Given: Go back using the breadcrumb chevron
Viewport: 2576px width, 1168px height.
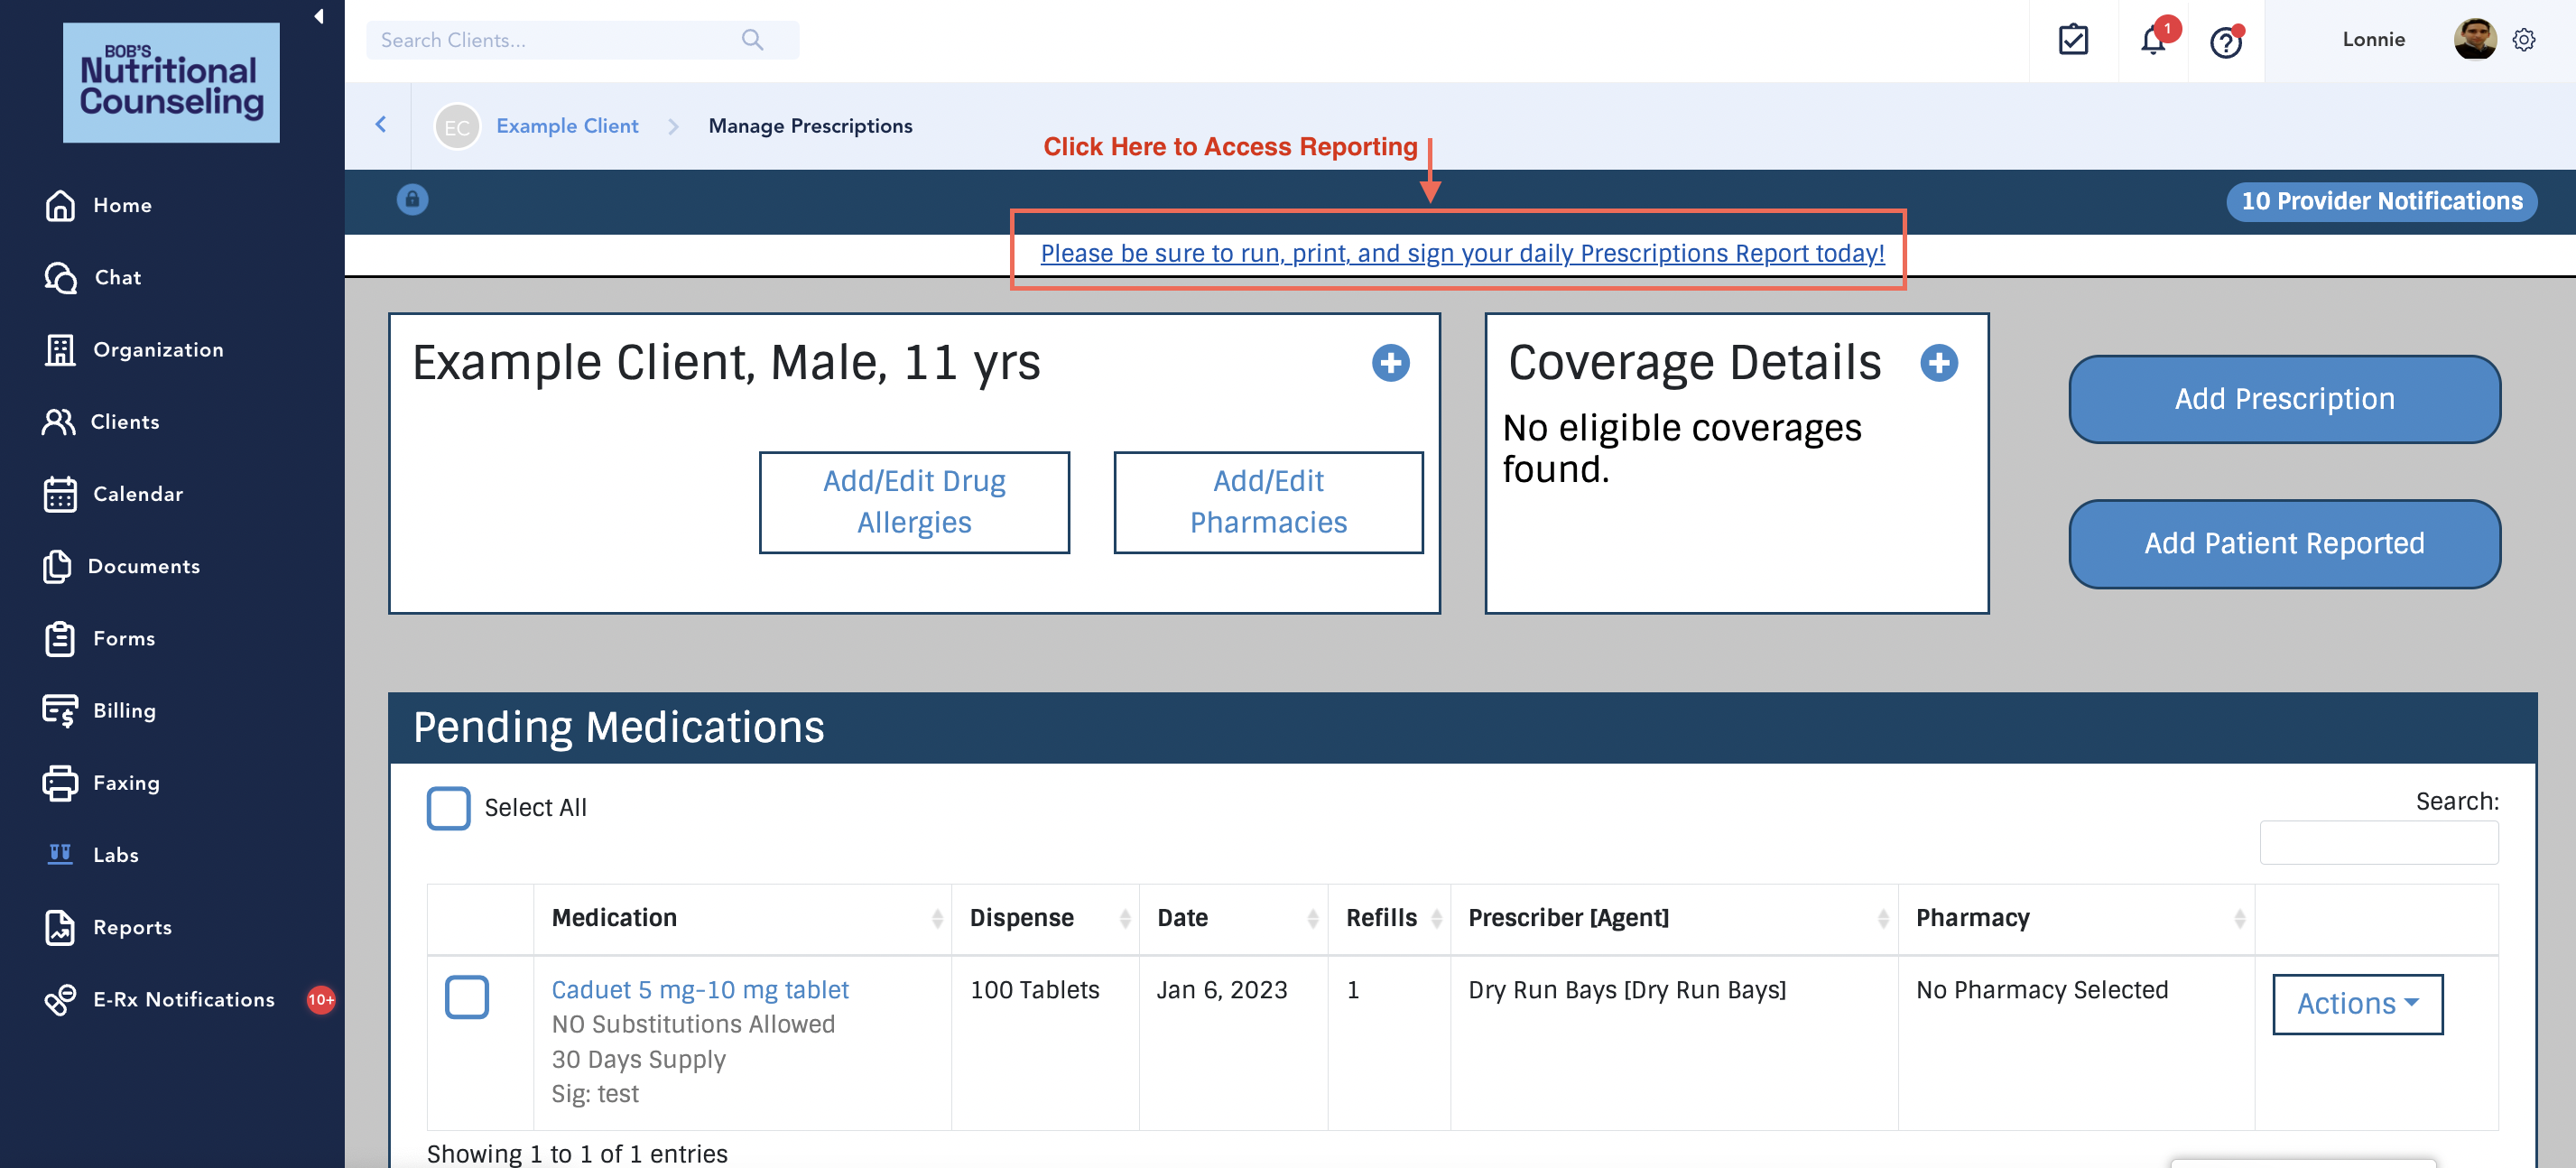Looking at the screenshot, I should click(381, 124).
